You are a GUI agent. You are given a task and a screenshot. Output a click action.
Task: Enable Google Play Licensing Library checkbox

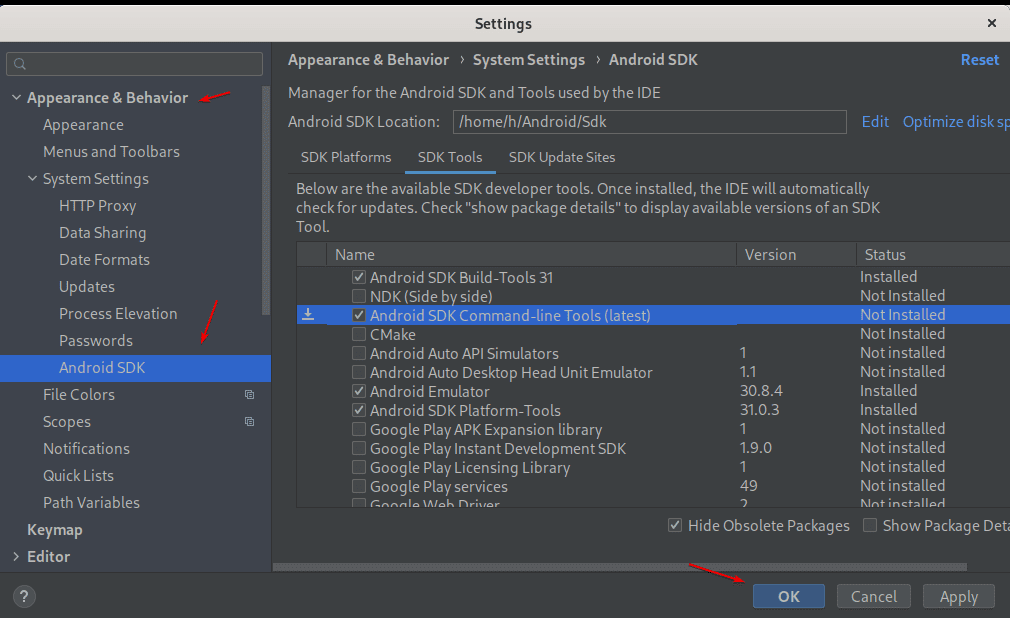pyautogui.click(x=359, y=467)
